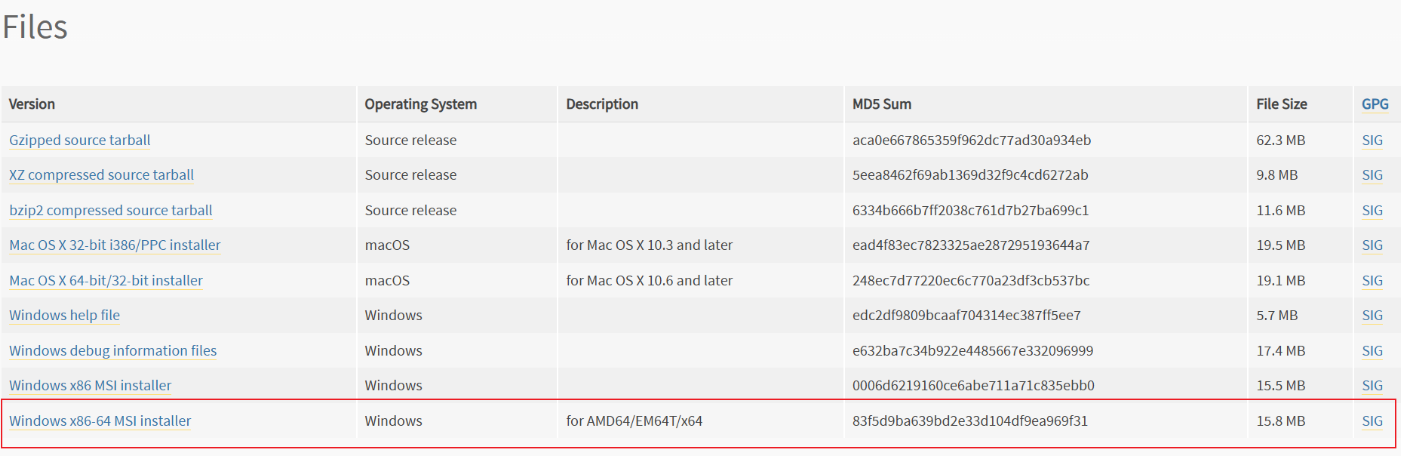Click the 5.7 MB file size
The height and width of the screenshot is (456, 1401).
[1277, 315]
